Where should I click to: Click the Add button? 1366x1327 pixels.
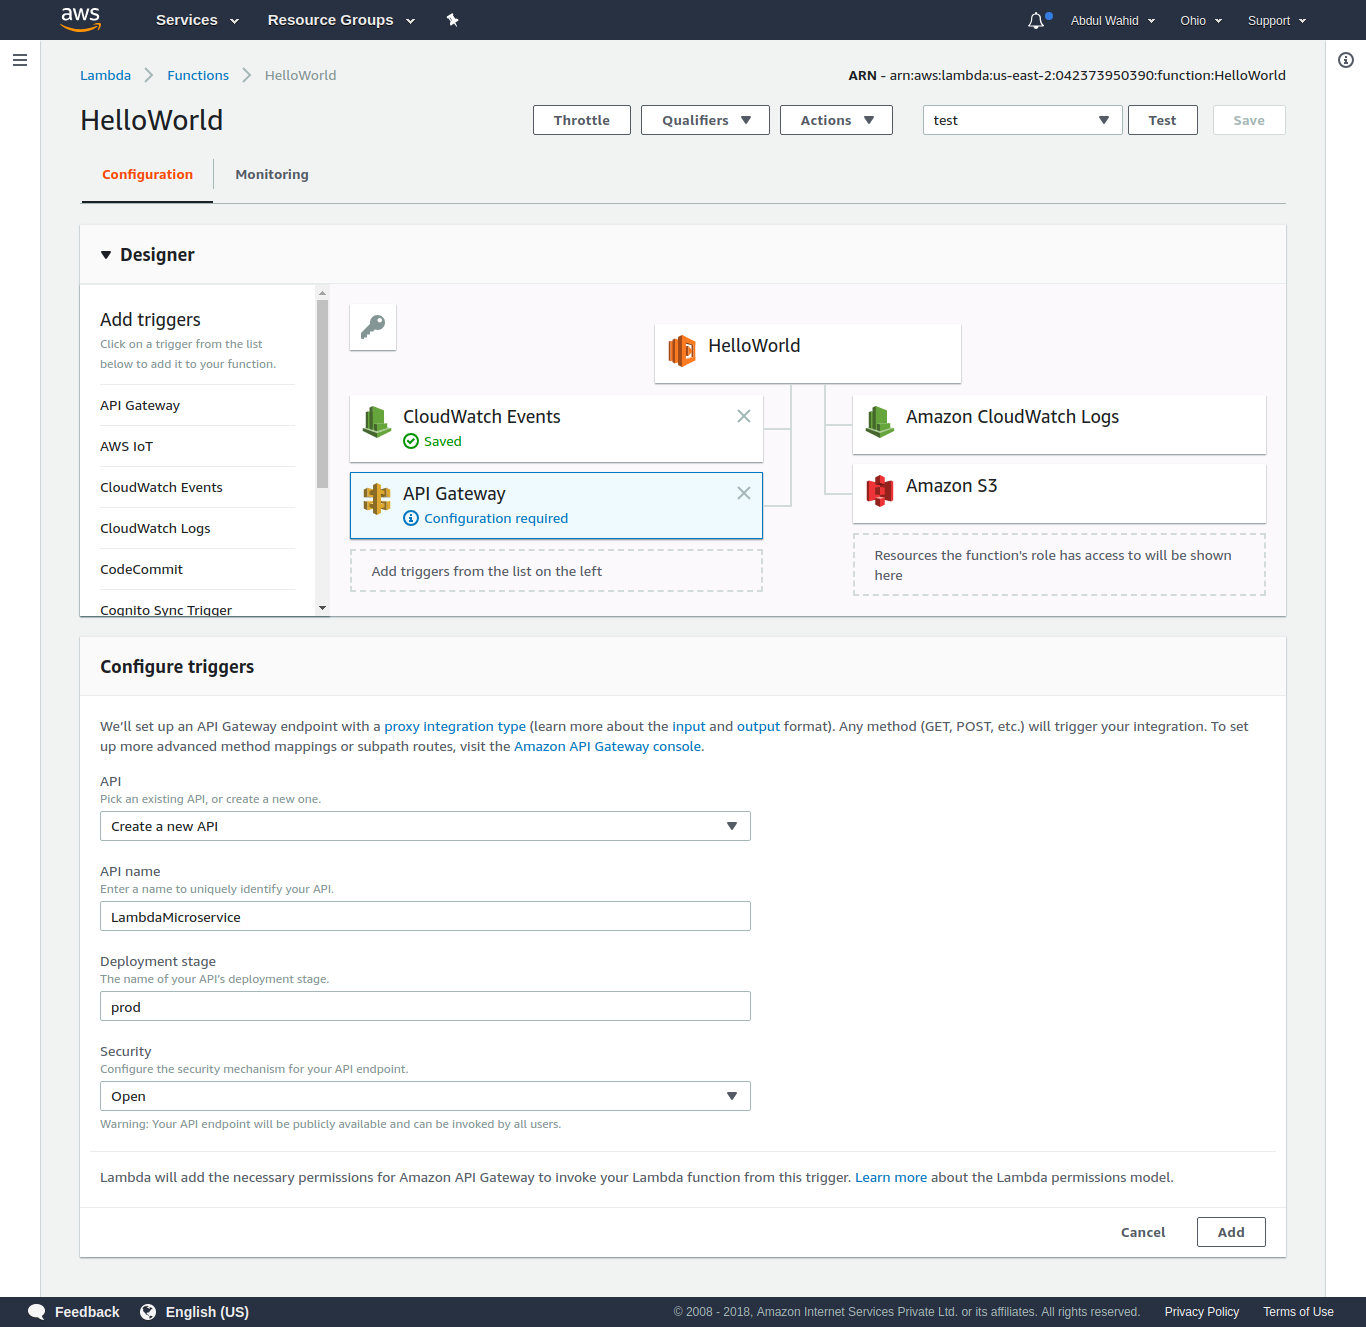pyautogui.click(x=1231, y=1232)
